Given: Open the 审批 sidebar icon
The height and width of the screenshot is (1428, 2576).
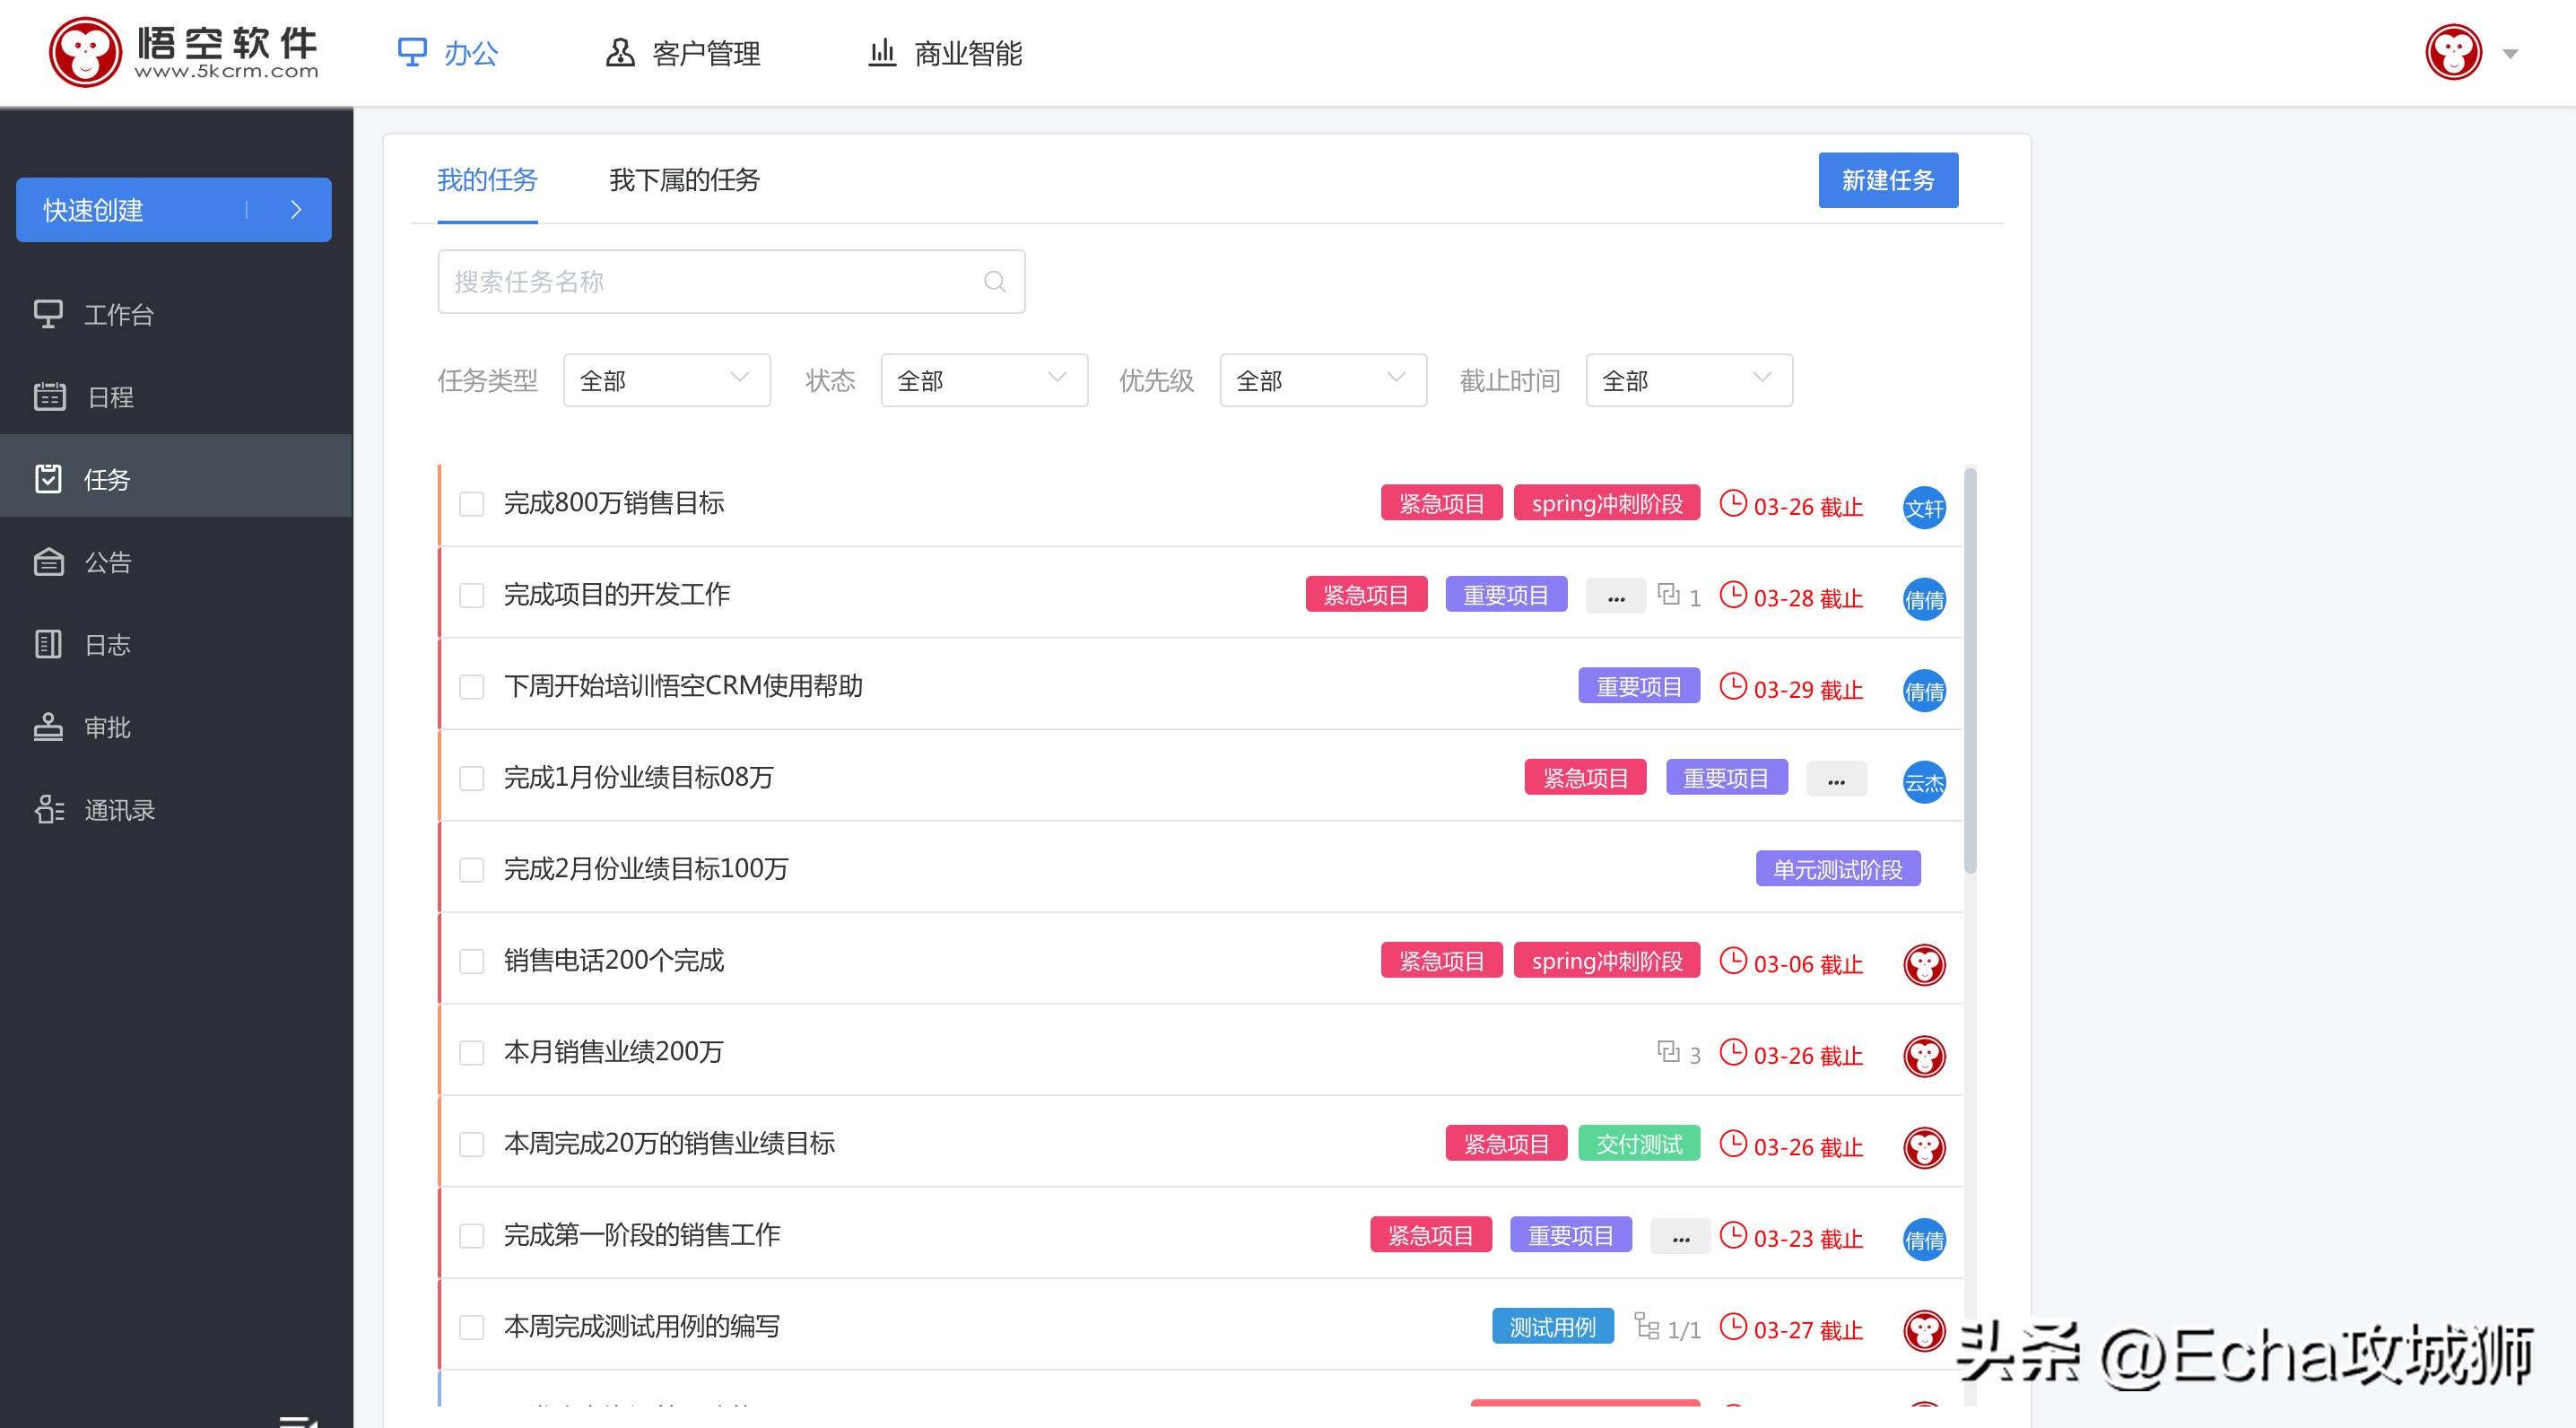Looking at the screenshot, I should [51, 727].
